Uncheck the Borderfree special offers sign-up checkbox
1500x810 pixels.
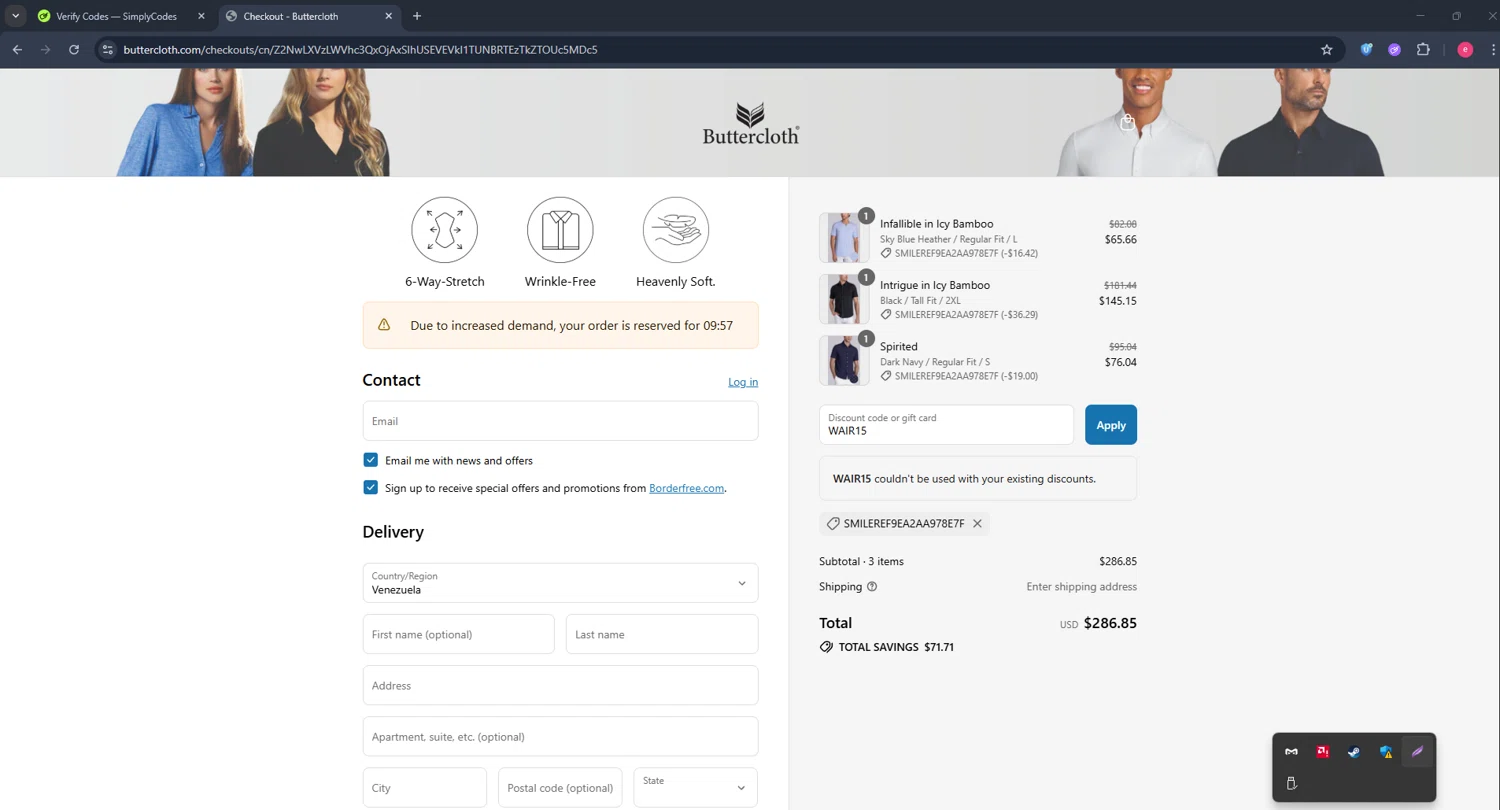coord(370,487)
